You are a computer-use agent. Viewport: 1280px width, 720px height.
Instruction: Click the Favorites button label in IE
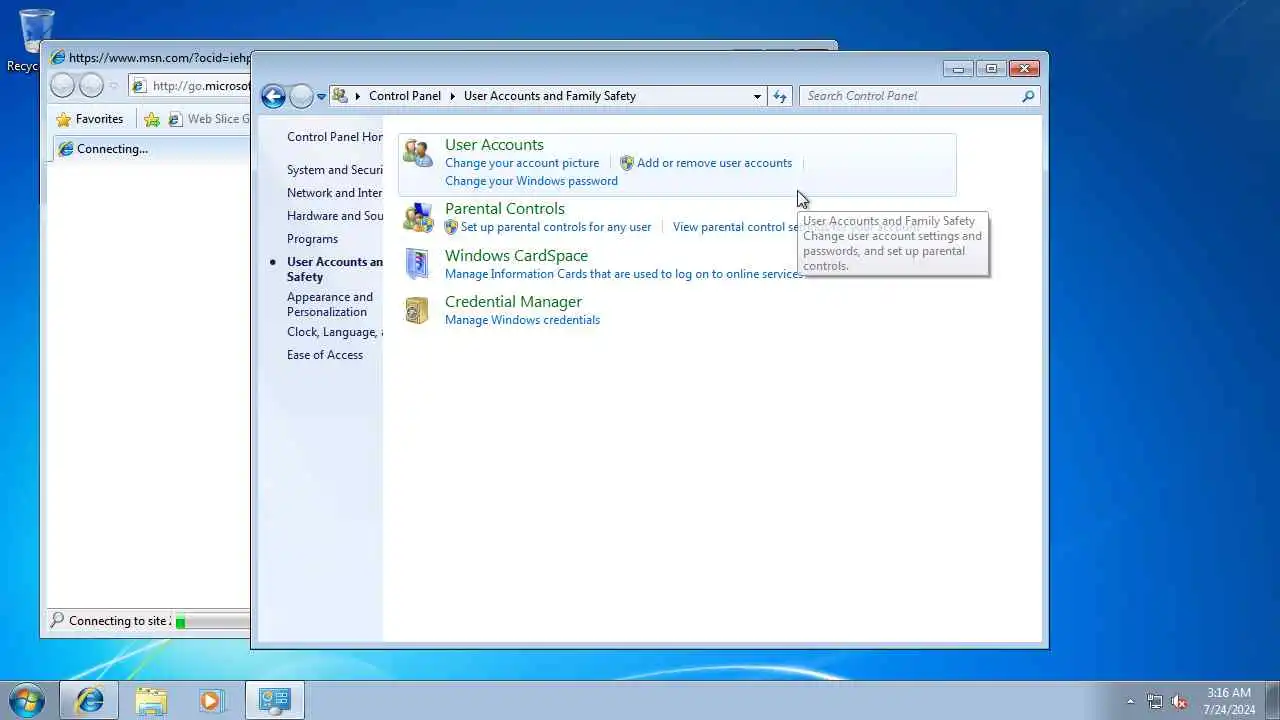click(99, 119)
